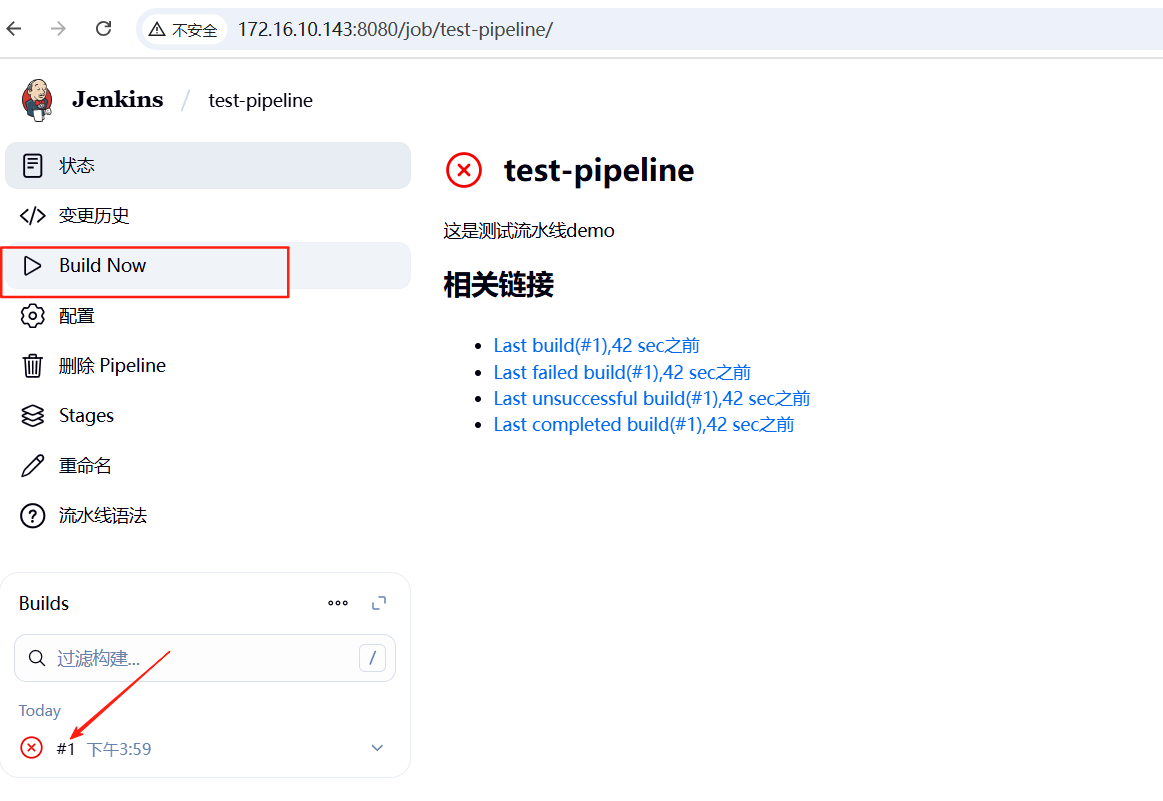Click the slash shortcut hint in the filter box
Viewport: 1163px width, 801px height.
[x=372, y=658]
